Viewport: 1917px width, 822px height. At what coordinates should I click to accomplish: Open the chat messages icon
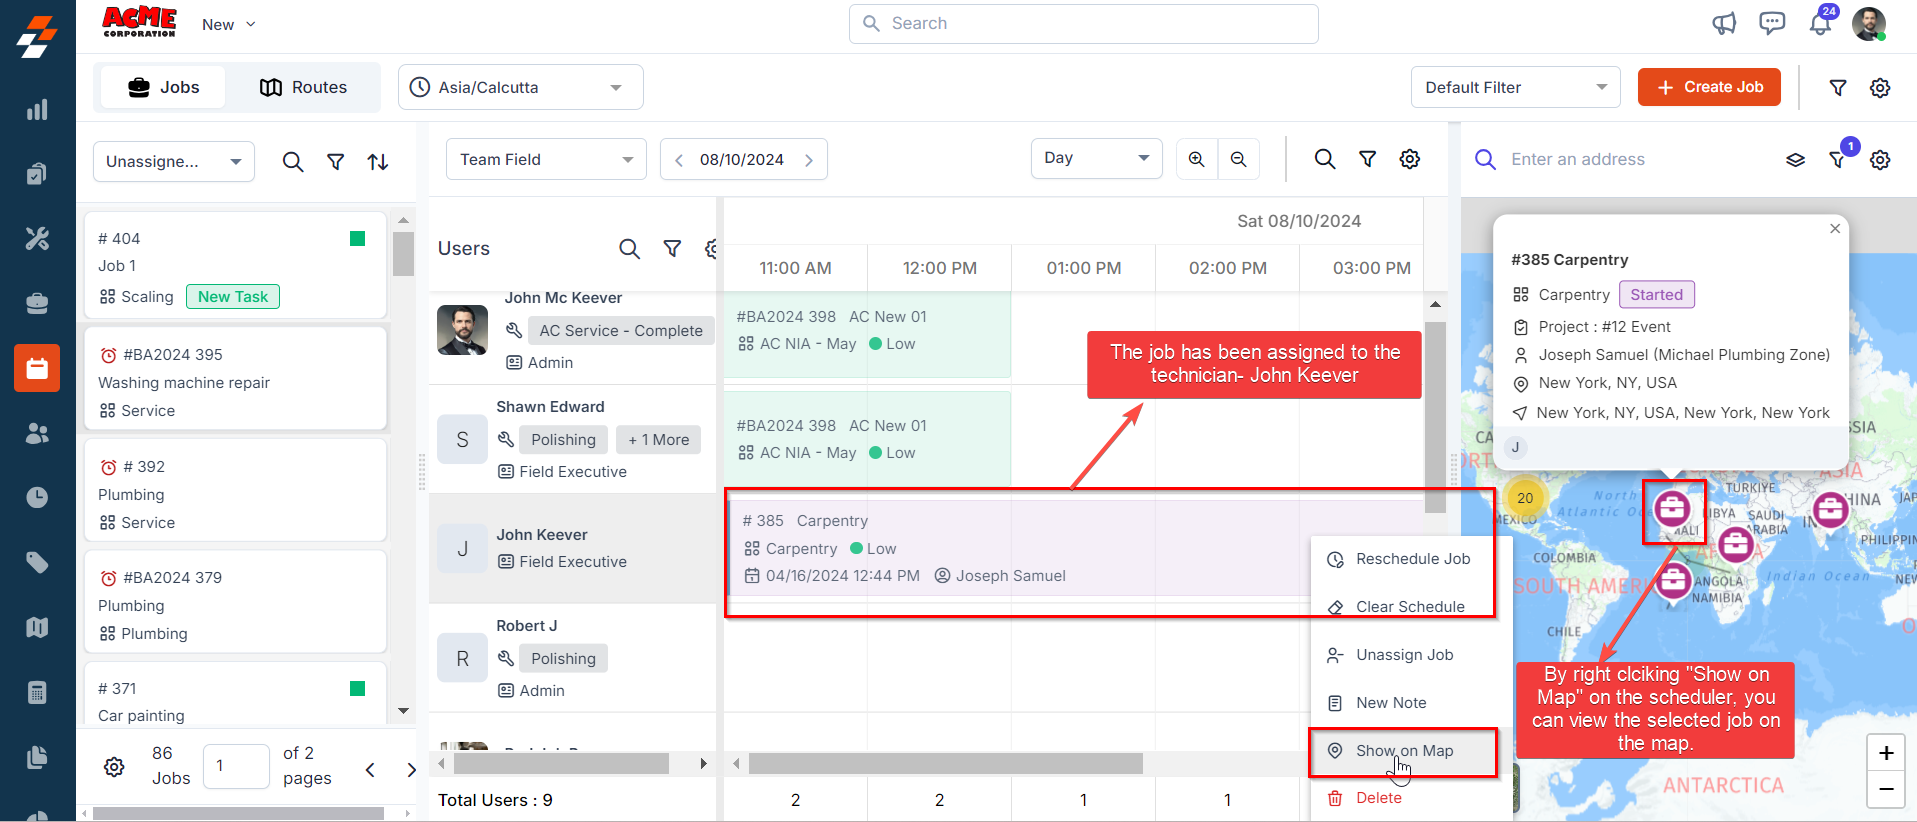click(1772, 23)
